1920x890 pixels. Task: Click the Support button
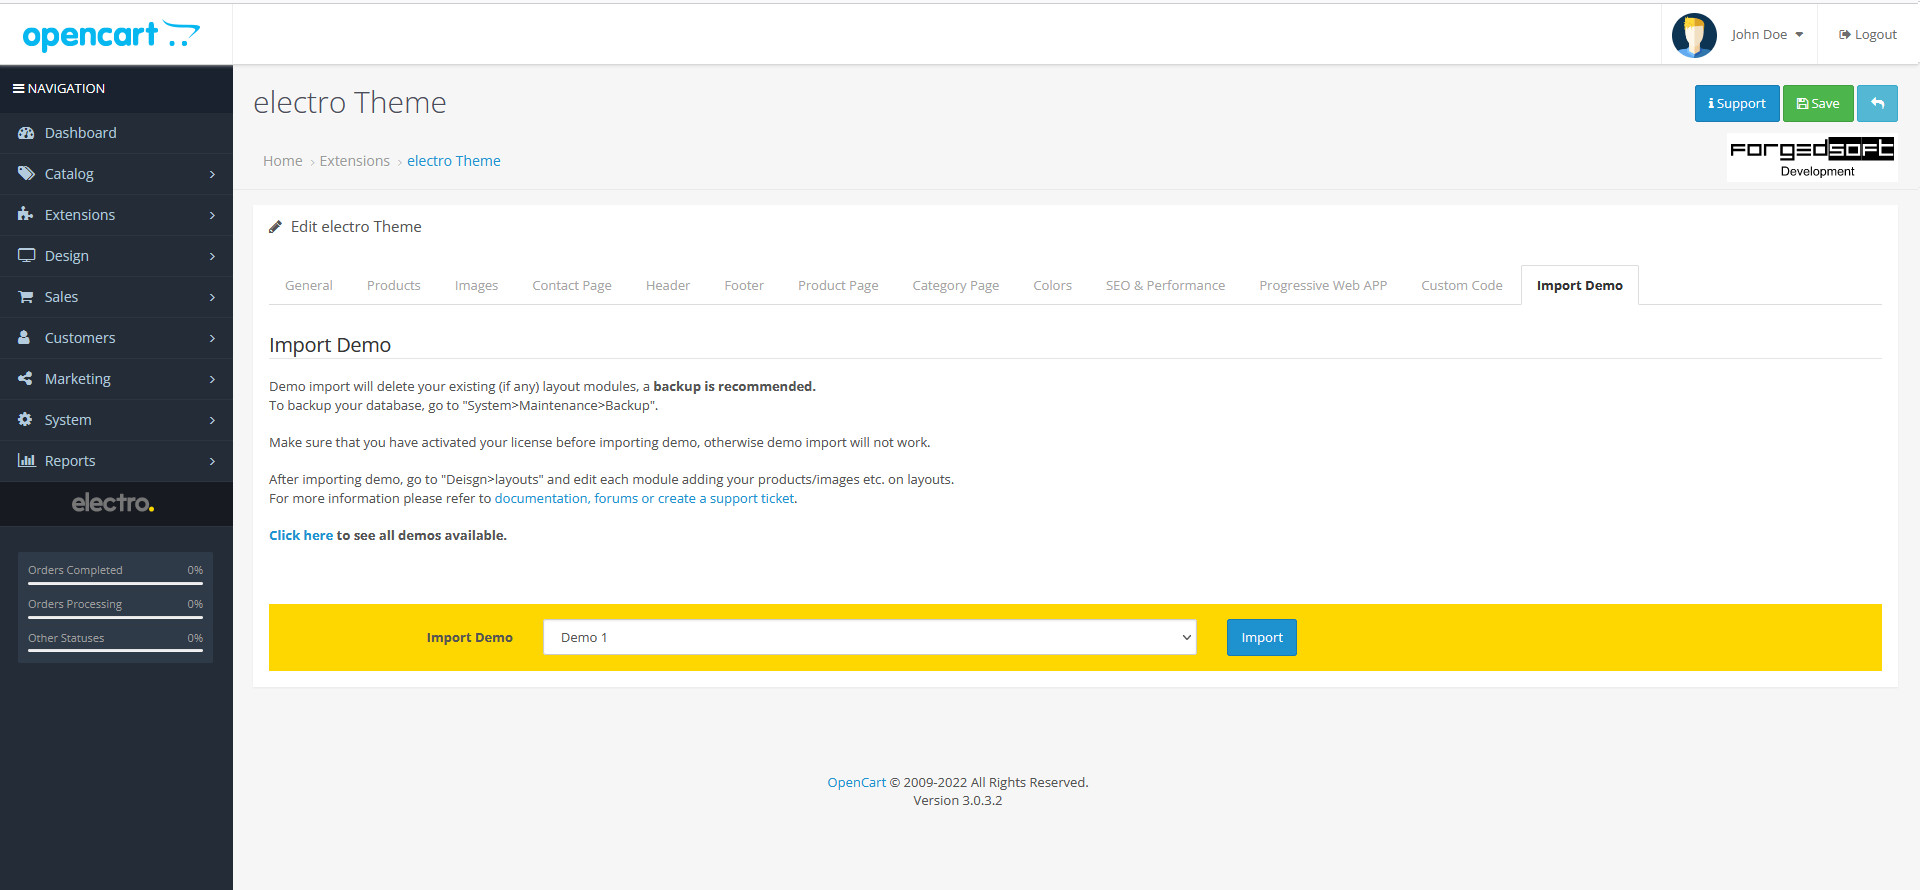[1736, 104]
